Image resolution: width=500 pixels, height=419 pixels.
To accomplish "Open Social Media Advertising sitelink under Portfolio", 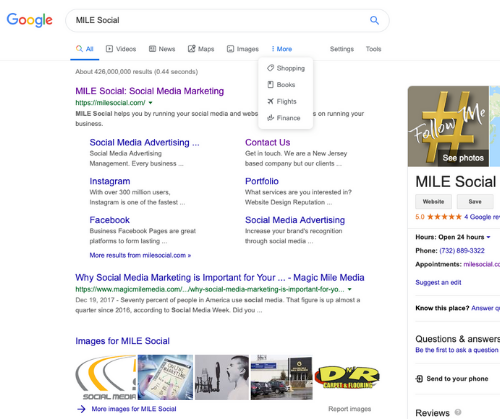I will pos(295,220).
